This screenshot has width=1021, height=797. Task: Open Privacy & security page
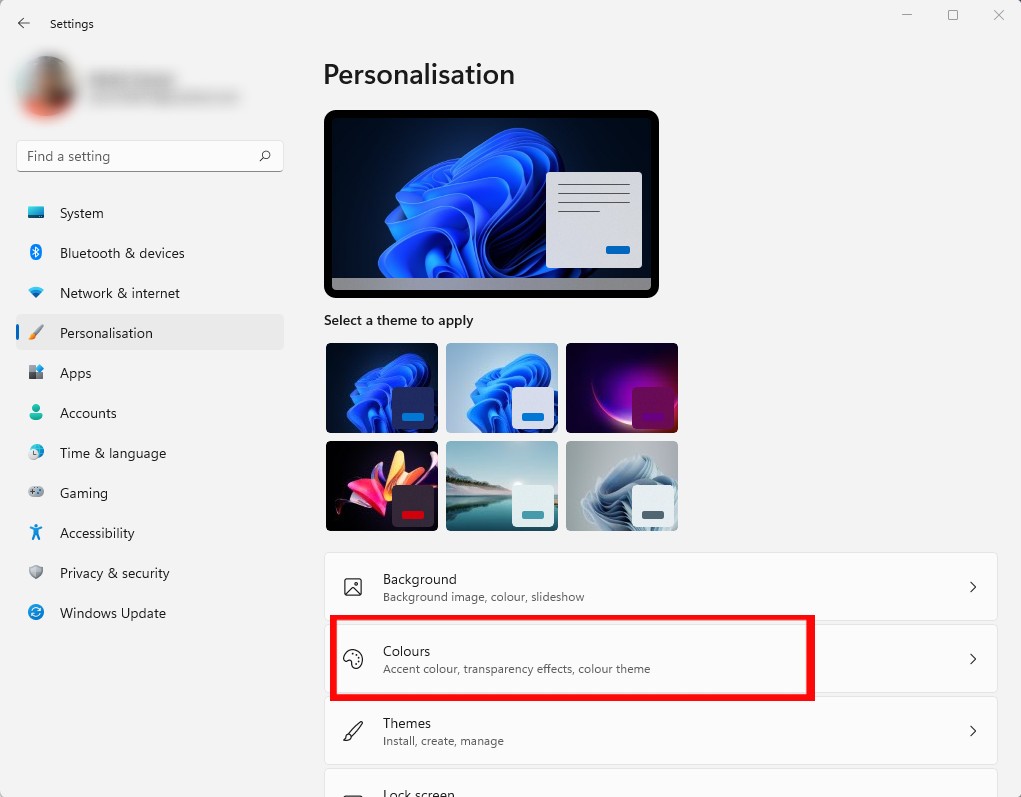[x=150, y=573]
